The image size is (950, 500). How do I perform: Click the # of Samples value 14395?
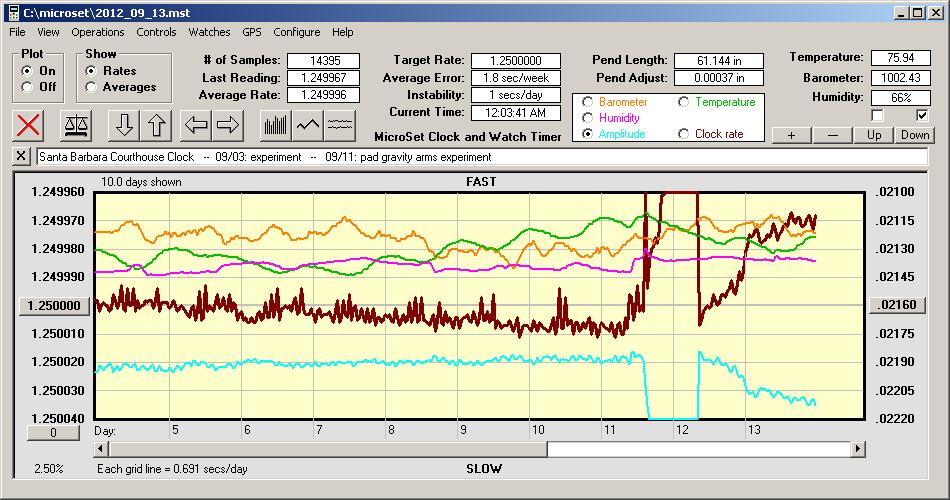pyautogui.click(x=324, y=61)
